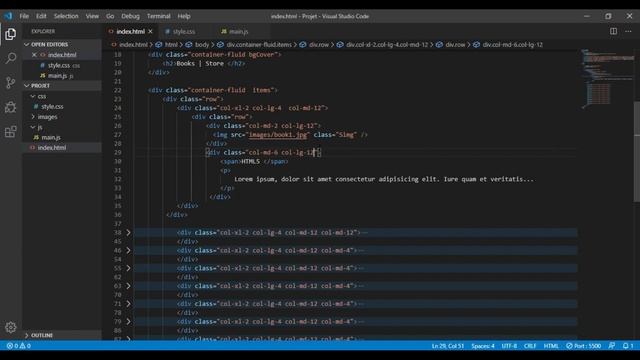Click the VS Code logo icon
The width and height of the screenshot is (640, 360).
click(9, 16)
